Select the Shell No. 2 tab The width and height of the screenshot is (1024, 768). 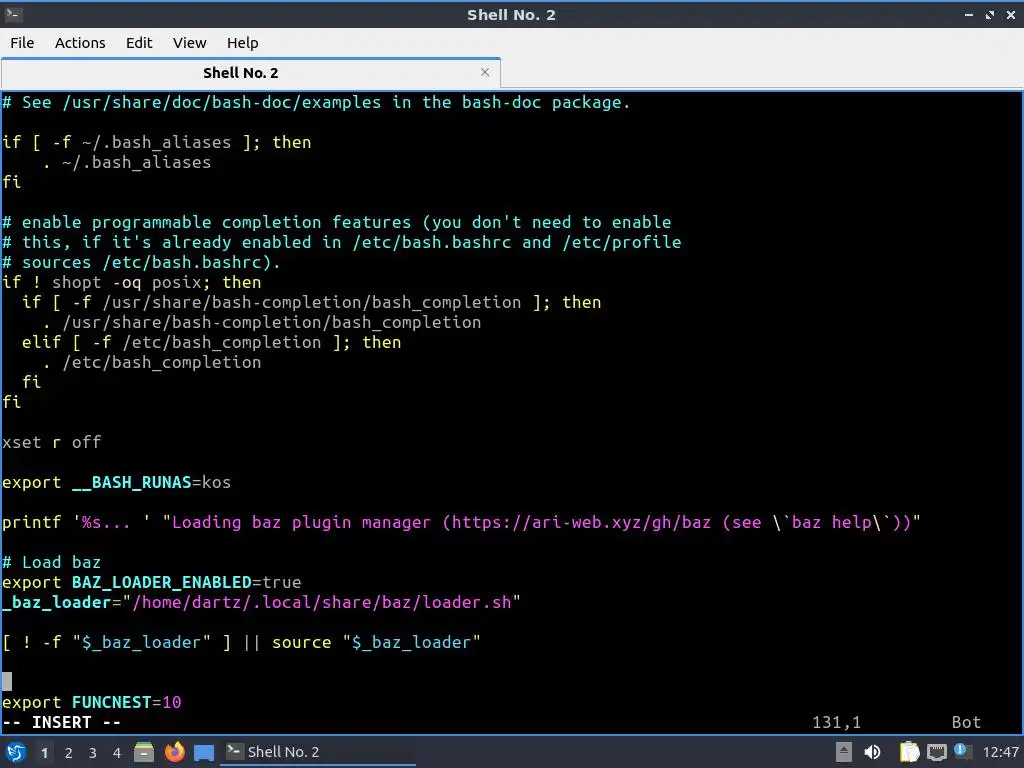click(251, 72)
